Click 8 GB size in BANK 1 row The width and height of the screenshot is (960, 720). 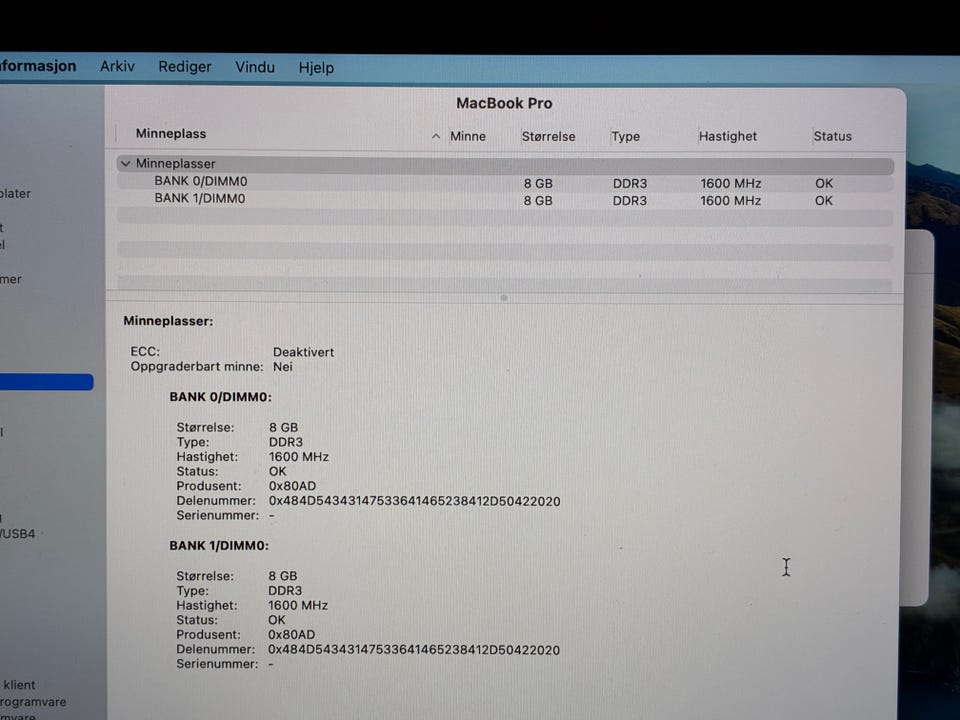coord(538,200)
